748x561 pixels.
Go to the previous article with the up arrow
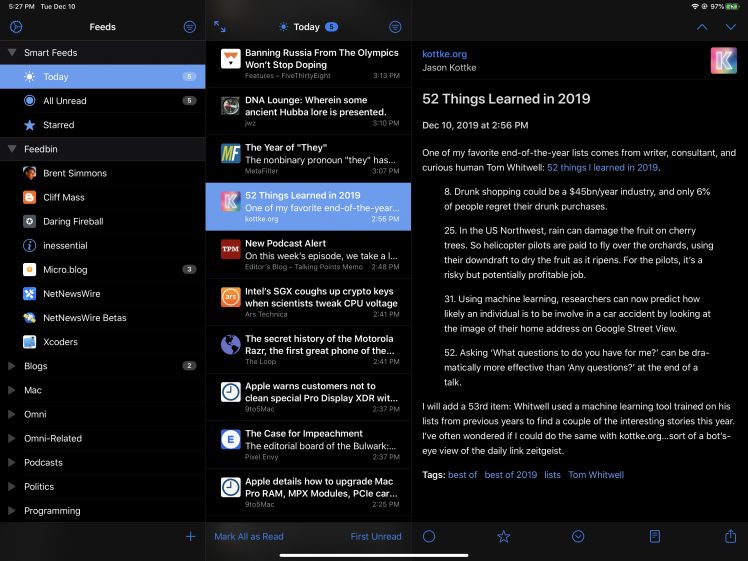(702, 27)
